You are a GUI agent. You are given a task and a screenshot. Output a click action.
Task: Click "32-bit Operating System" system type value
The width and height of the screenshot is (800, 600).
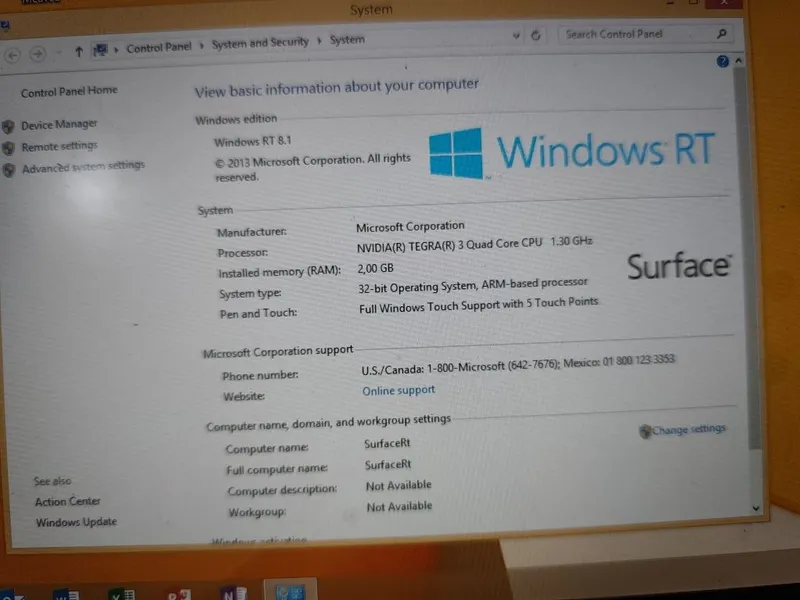[472, 286]
